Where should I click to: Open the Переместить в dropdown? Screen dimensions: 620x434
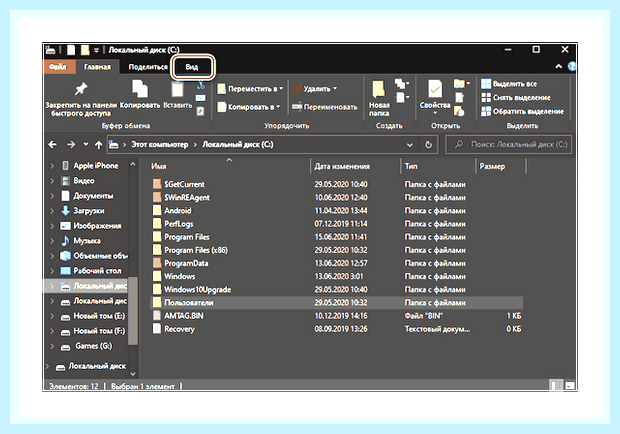pyautogui.click(x=250, y=89)
